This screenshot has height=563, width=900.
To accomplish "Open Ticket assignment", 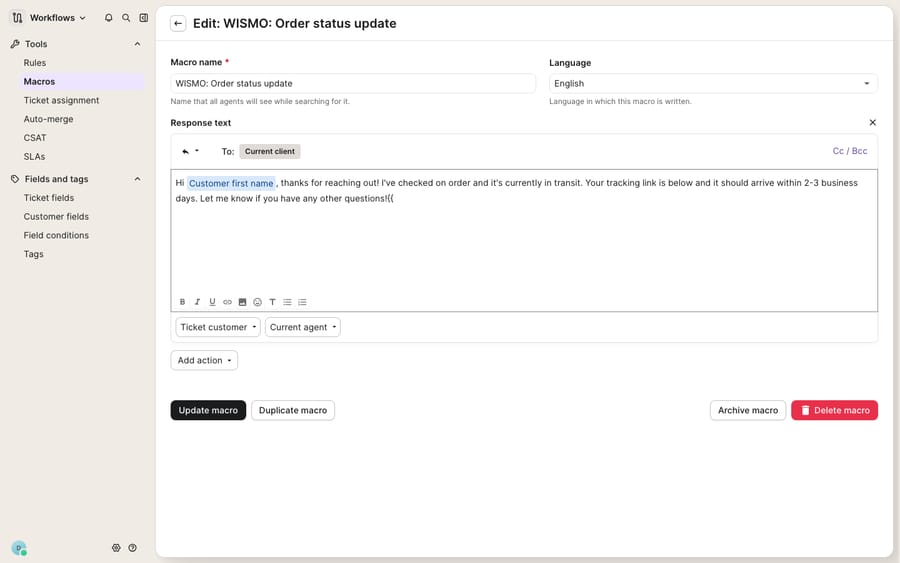I will click(x=61, y=100).
